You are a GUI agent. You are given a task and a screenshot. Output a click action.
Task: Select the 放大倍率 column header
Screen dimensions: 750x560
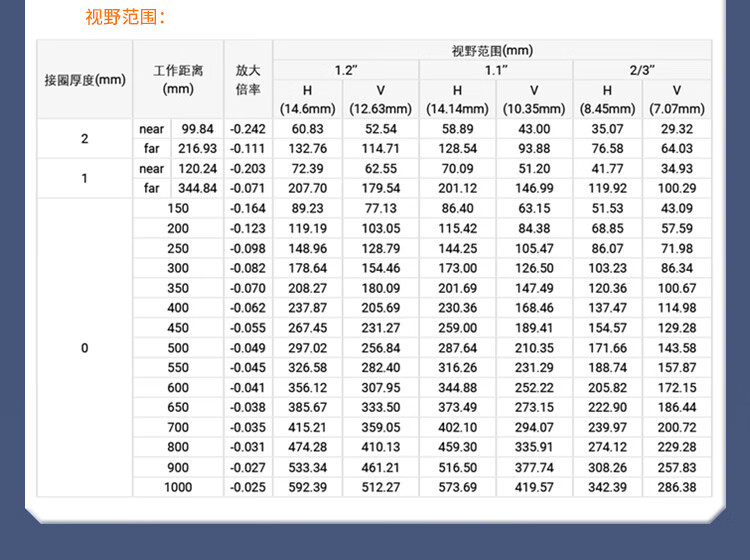click(248, 80)
